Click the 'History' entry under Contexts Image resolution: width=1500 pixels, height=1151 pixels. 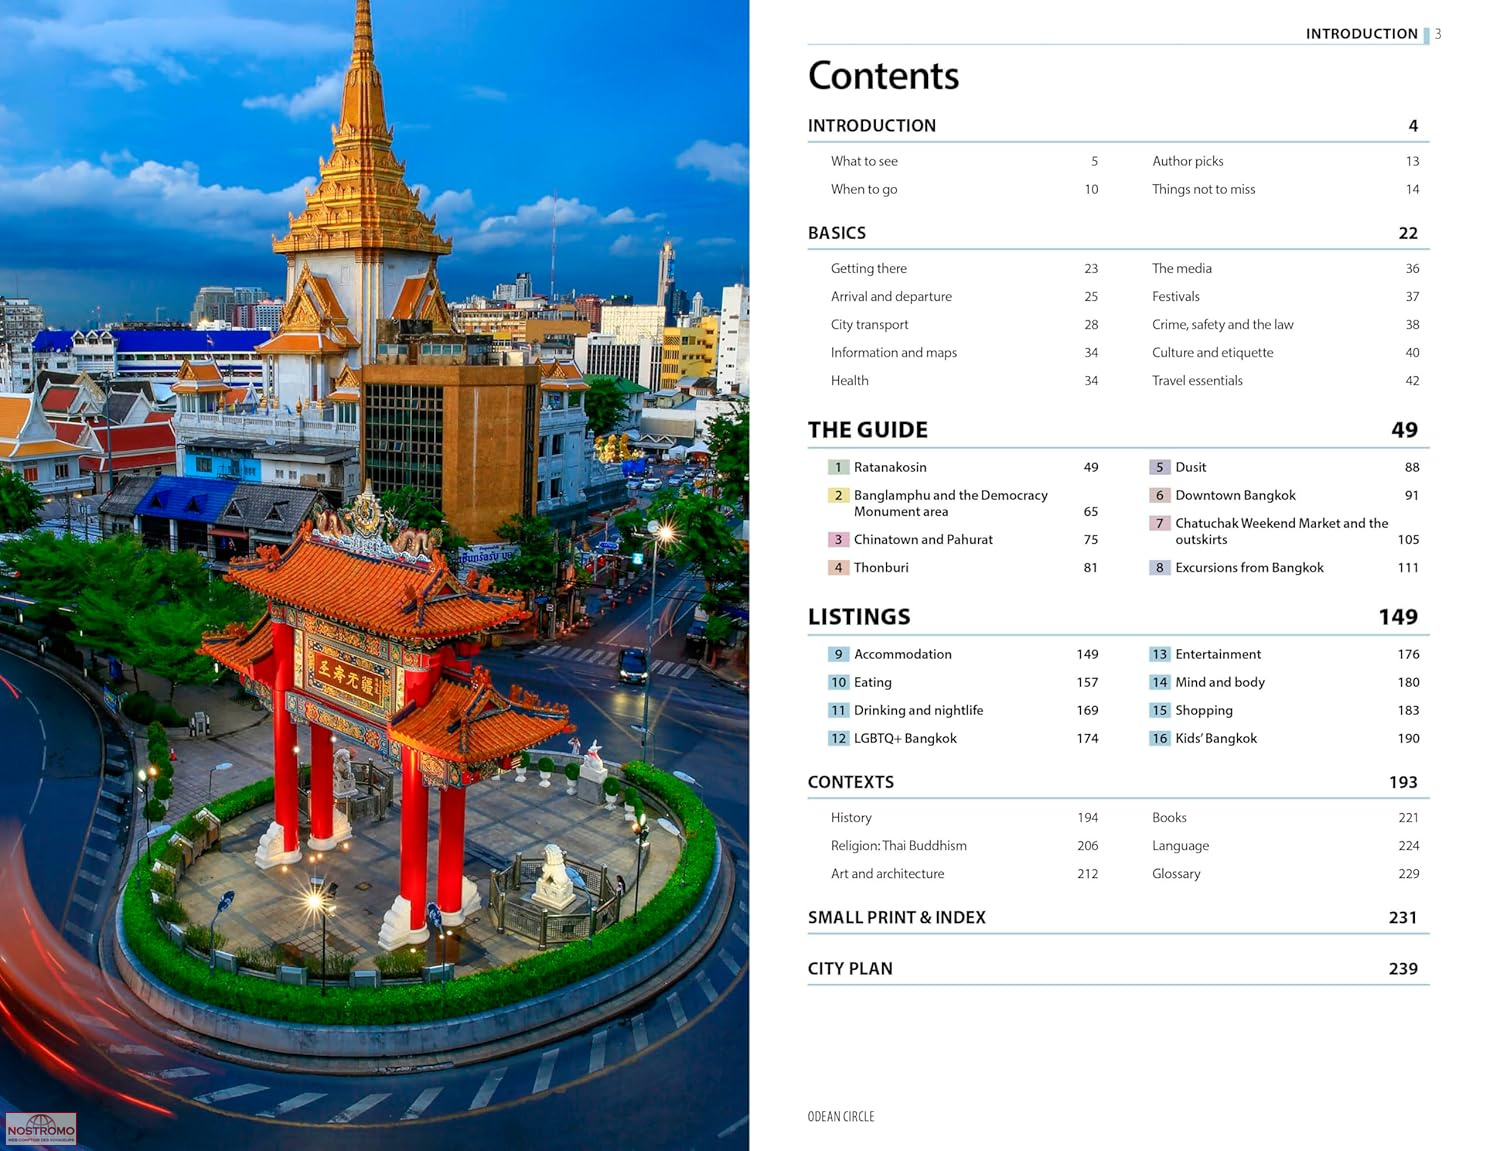tap(851, 817)
